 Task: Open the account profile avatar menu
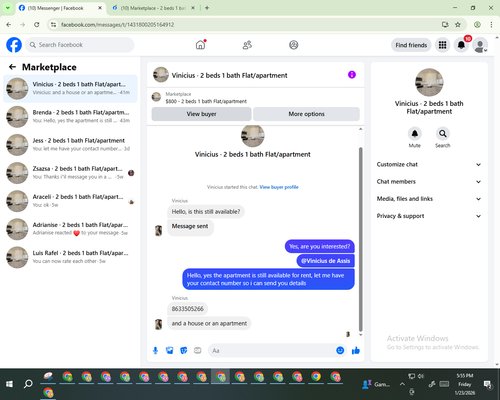[480, 45]
